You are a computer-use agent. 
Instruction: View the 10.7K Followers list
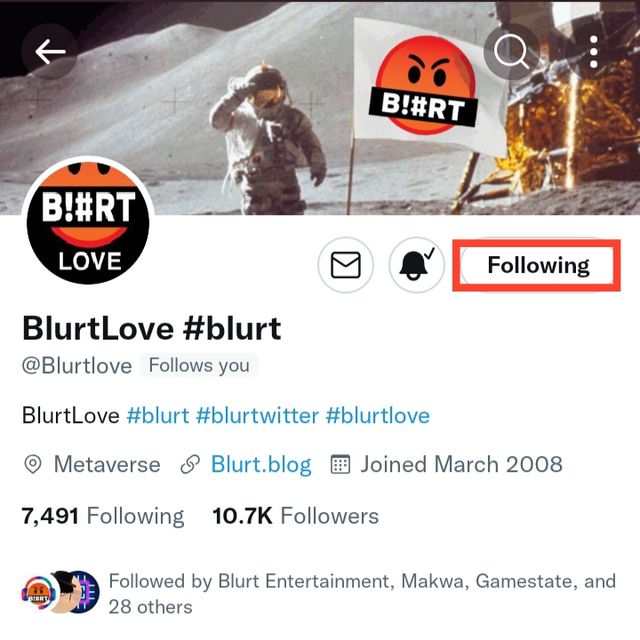296,516
